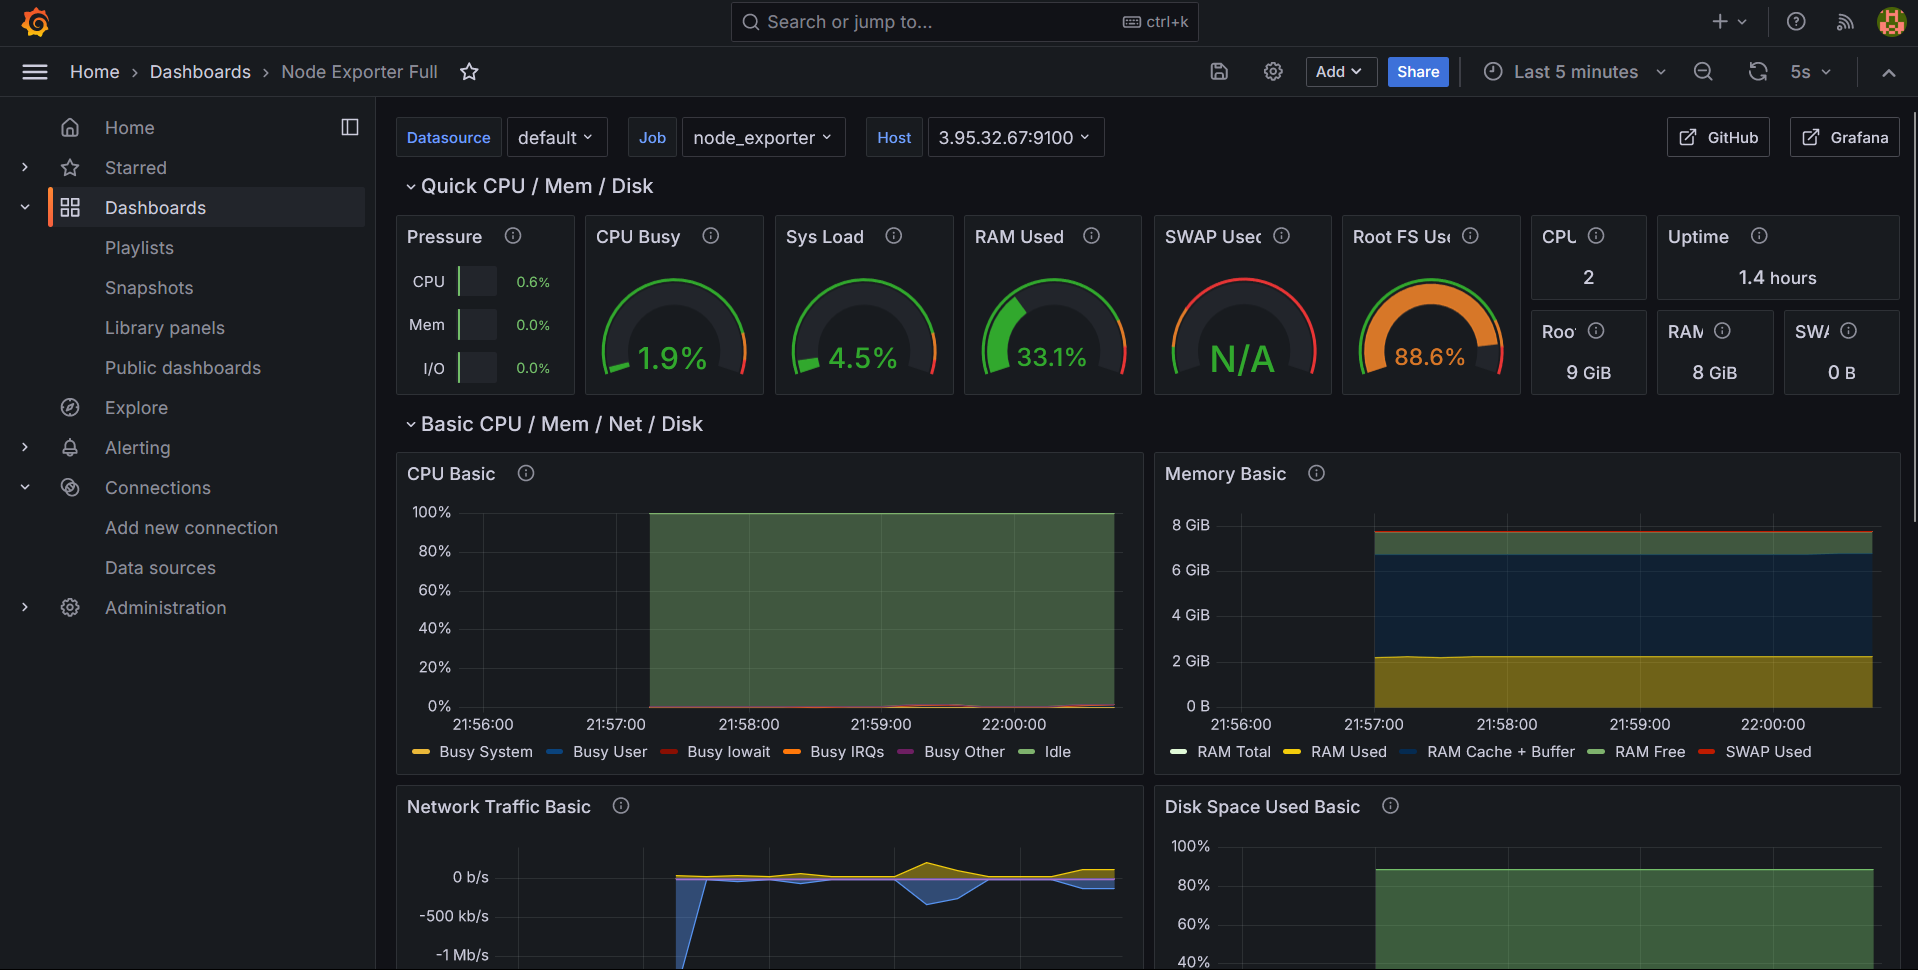Collapse the Basic CPU / Mem / Net / Disk row
The height and width of the screenshot is (970, 1918).
(554, 424)
